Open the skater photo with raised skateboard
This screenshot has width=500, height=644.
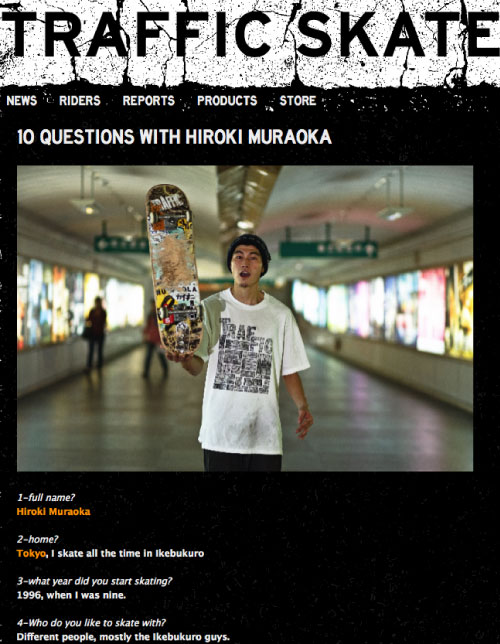click(x=245, y=318)
